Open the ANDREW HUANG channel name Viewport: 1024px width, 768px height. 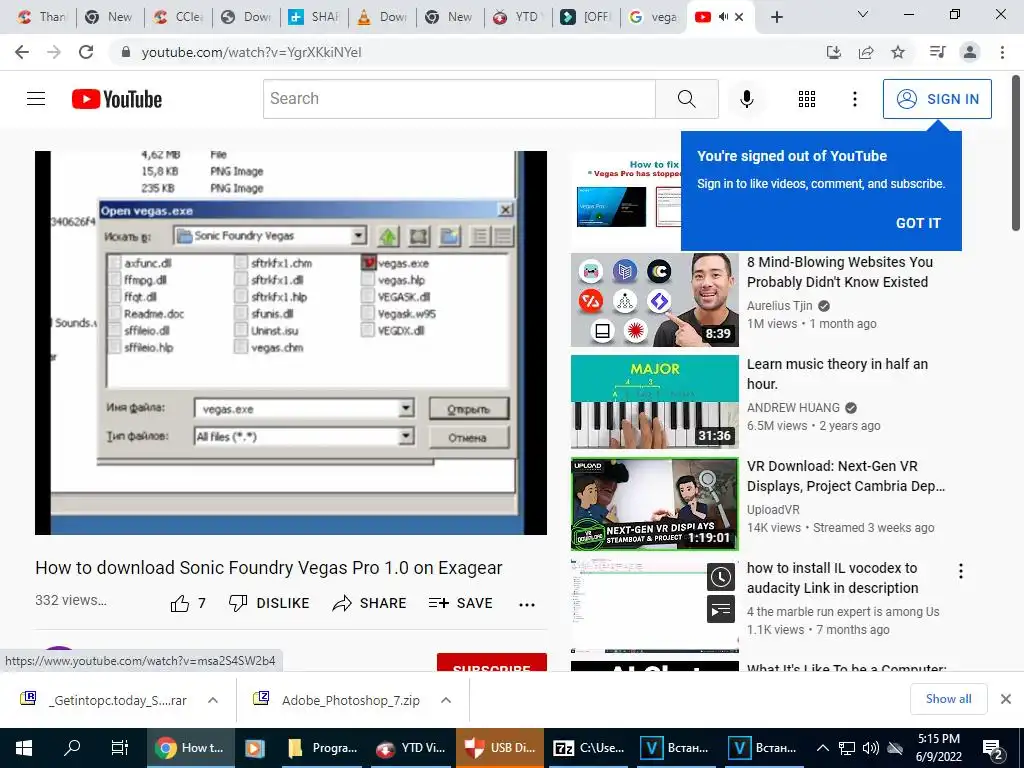point(793,408)
